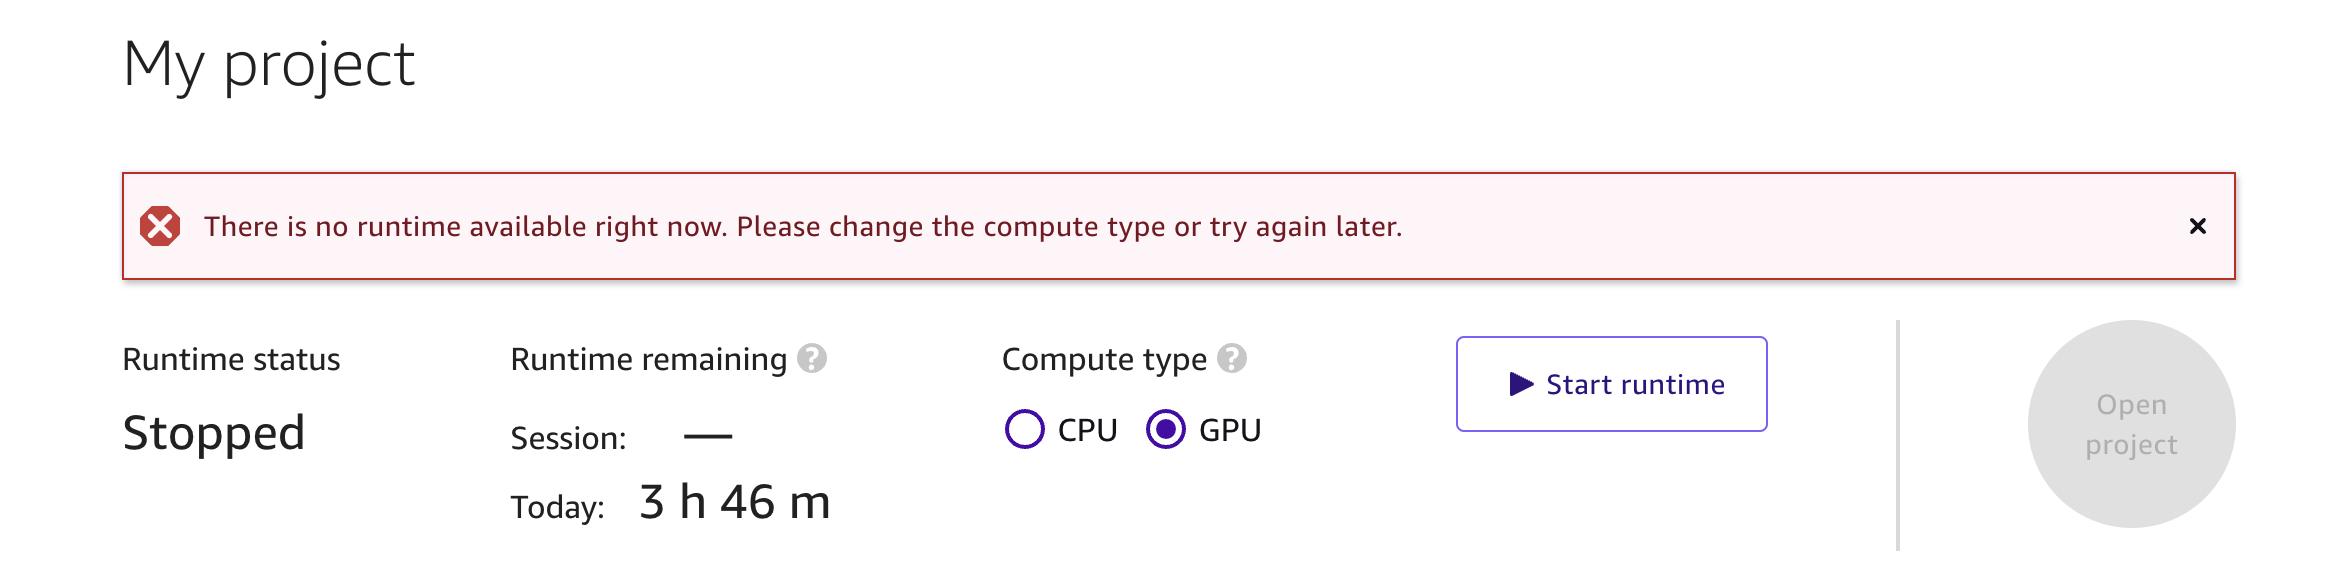Screen dimensions: 2350x584
Task: Click the play icon on Start runtime
Action: point(1520,383)
